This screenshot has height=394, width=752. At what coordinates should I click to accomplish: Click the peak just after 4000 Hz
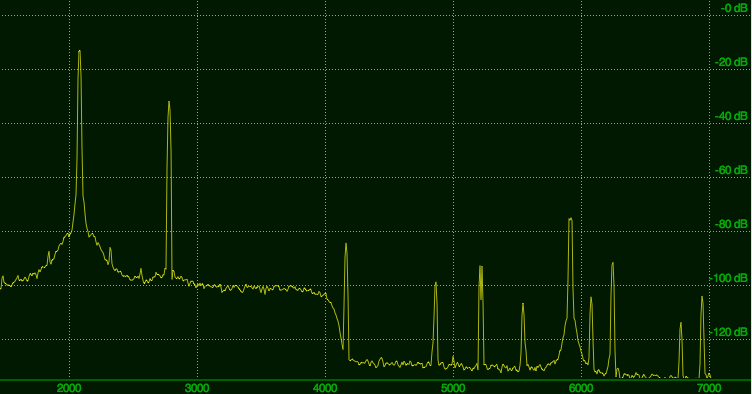pyautogui.click(x=346, y=245)
